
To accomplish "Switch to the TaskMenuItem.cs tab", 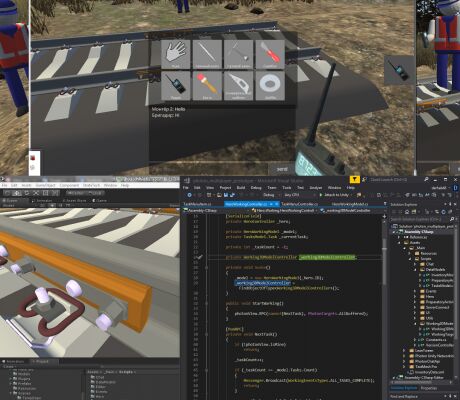I will [x=197, y=204].
